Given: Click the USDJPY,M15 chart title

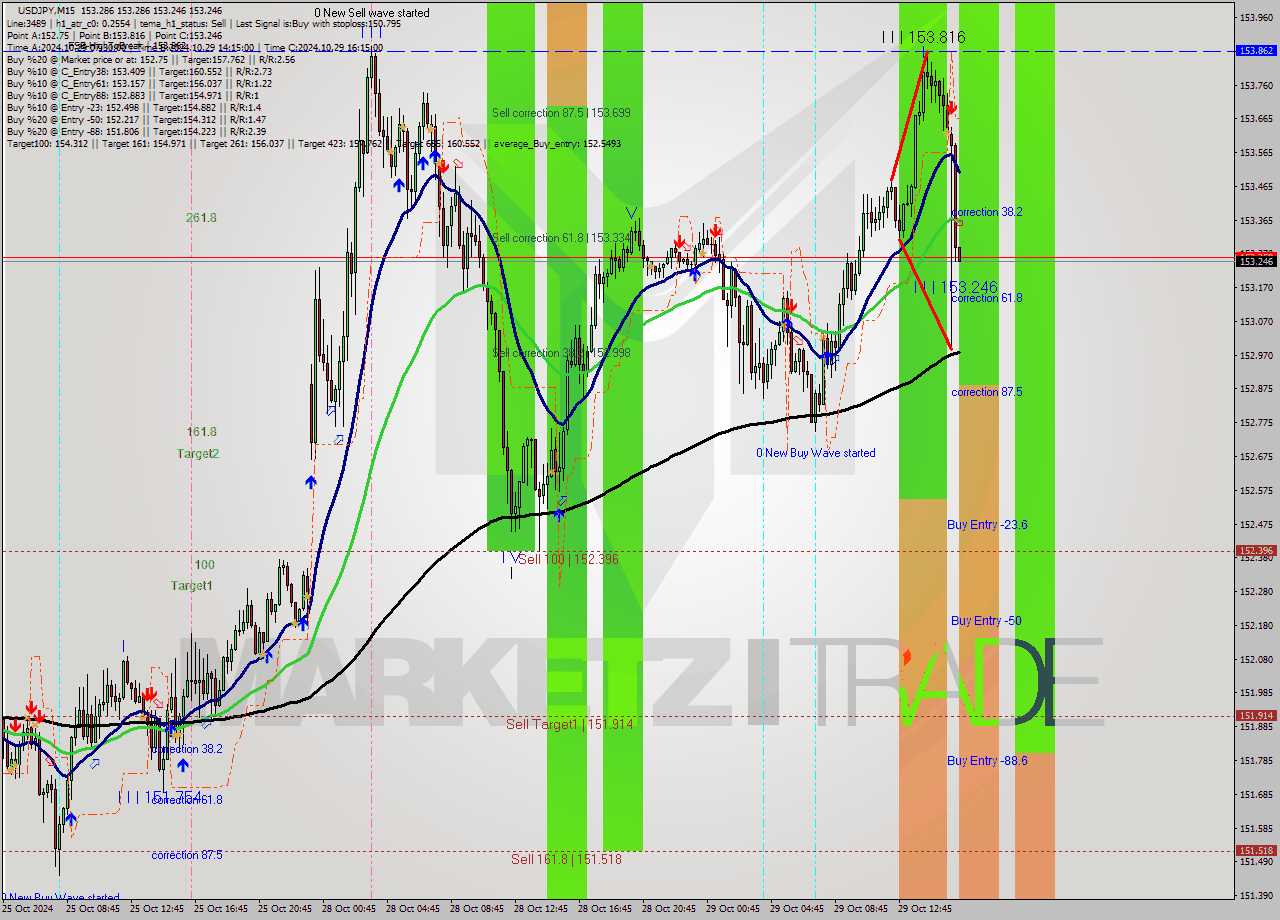Looking at the screenshot, I should [x=47, y=9].
